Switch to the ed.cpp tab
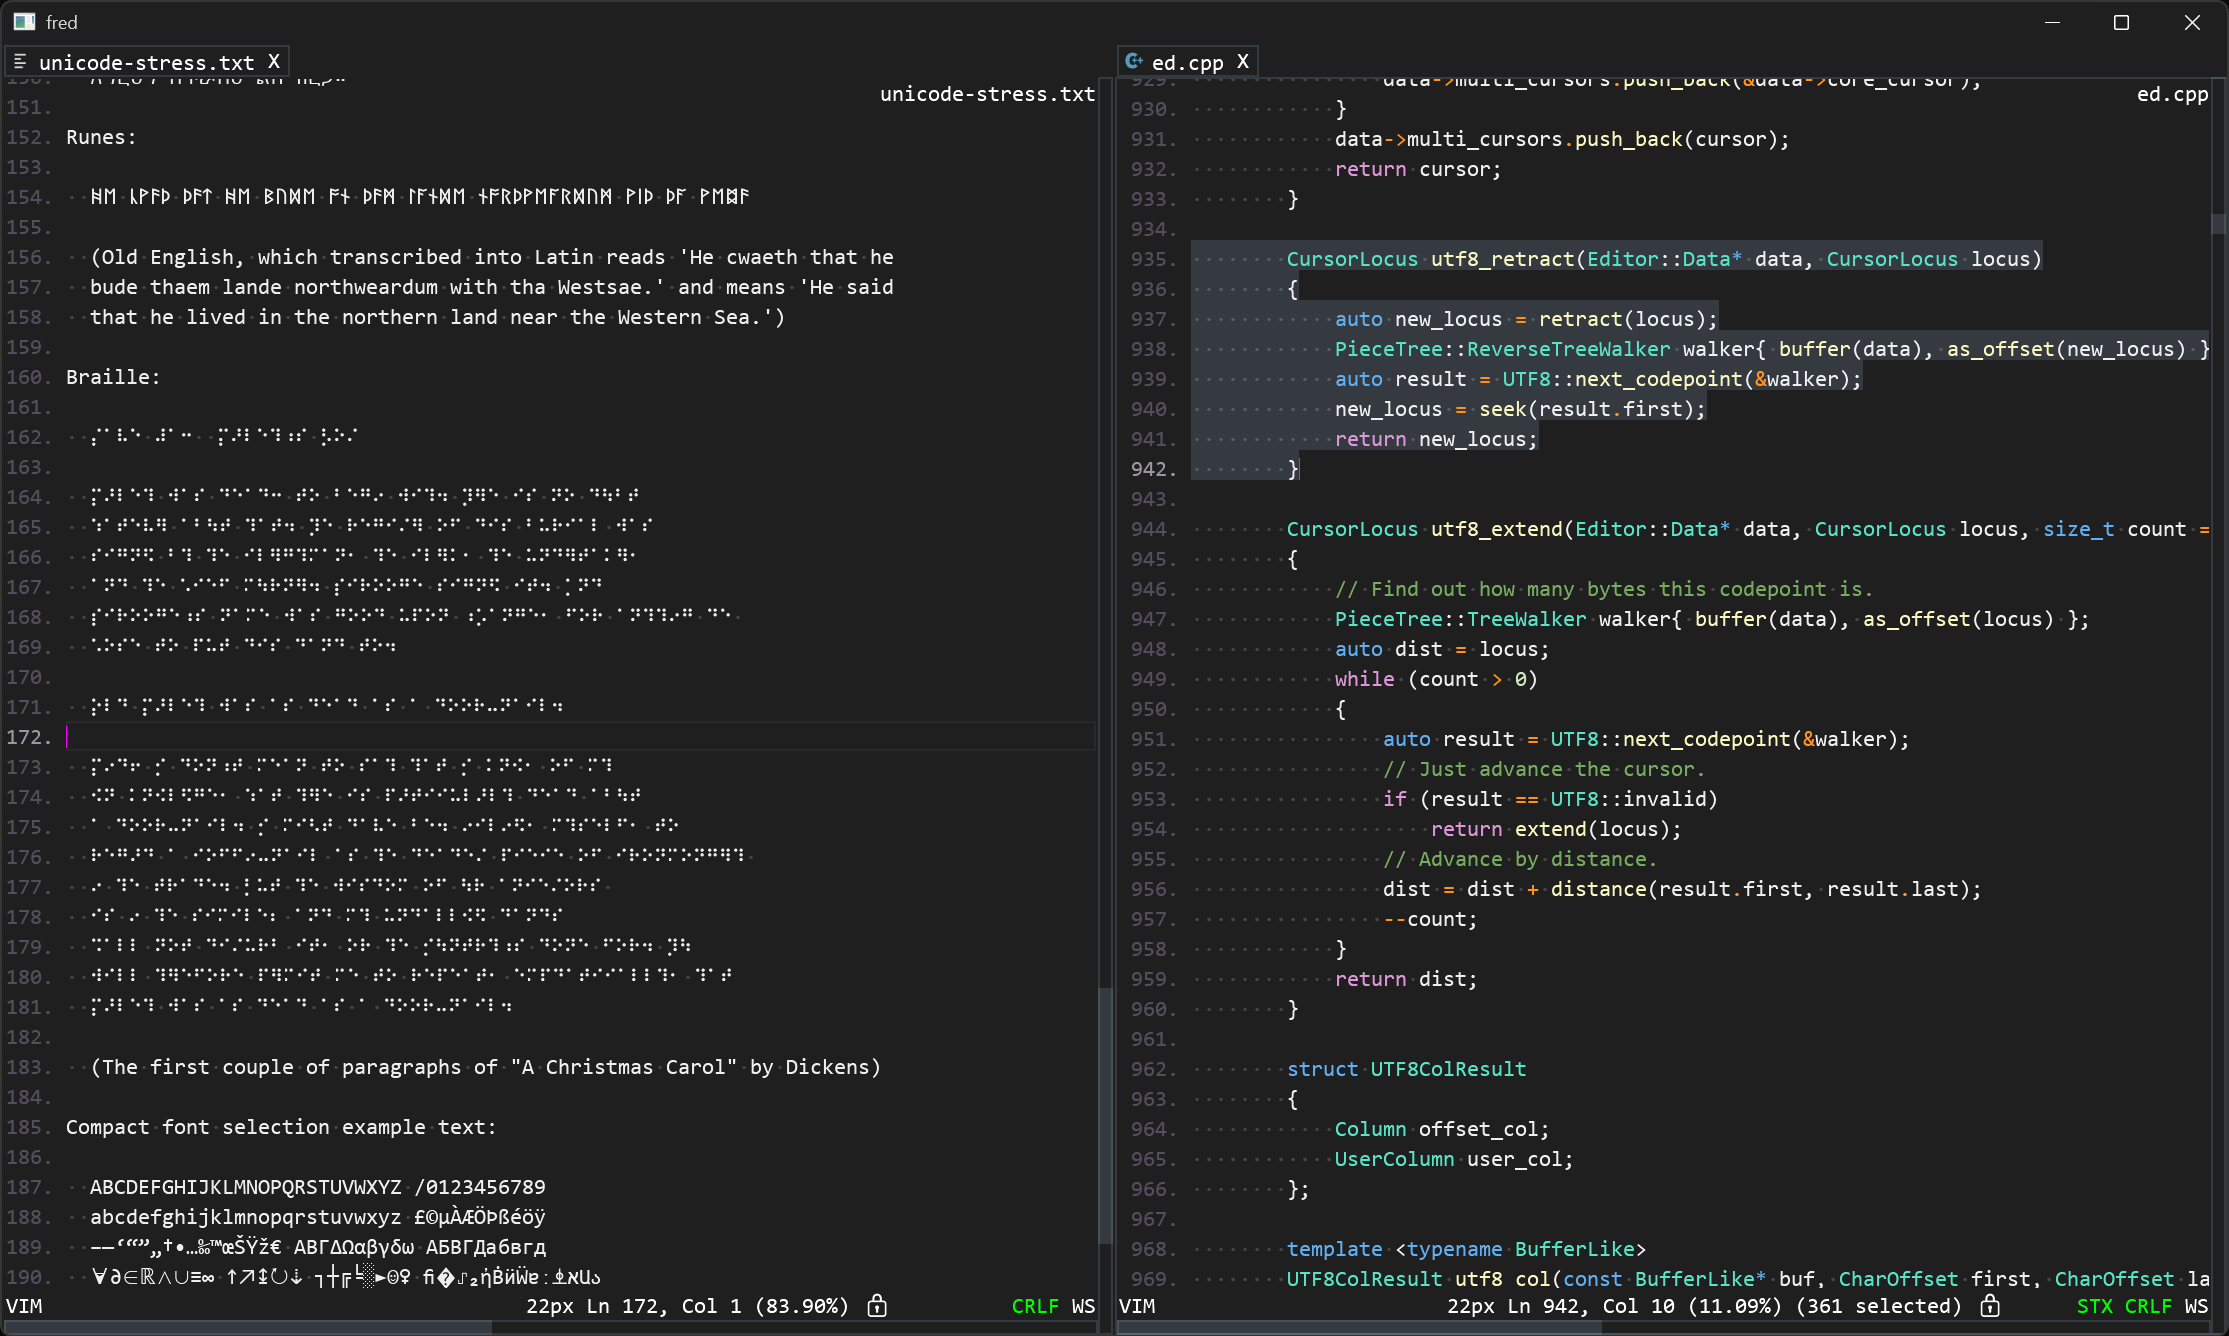Screen dimensions: 2229x1336 click(1187, 62)
